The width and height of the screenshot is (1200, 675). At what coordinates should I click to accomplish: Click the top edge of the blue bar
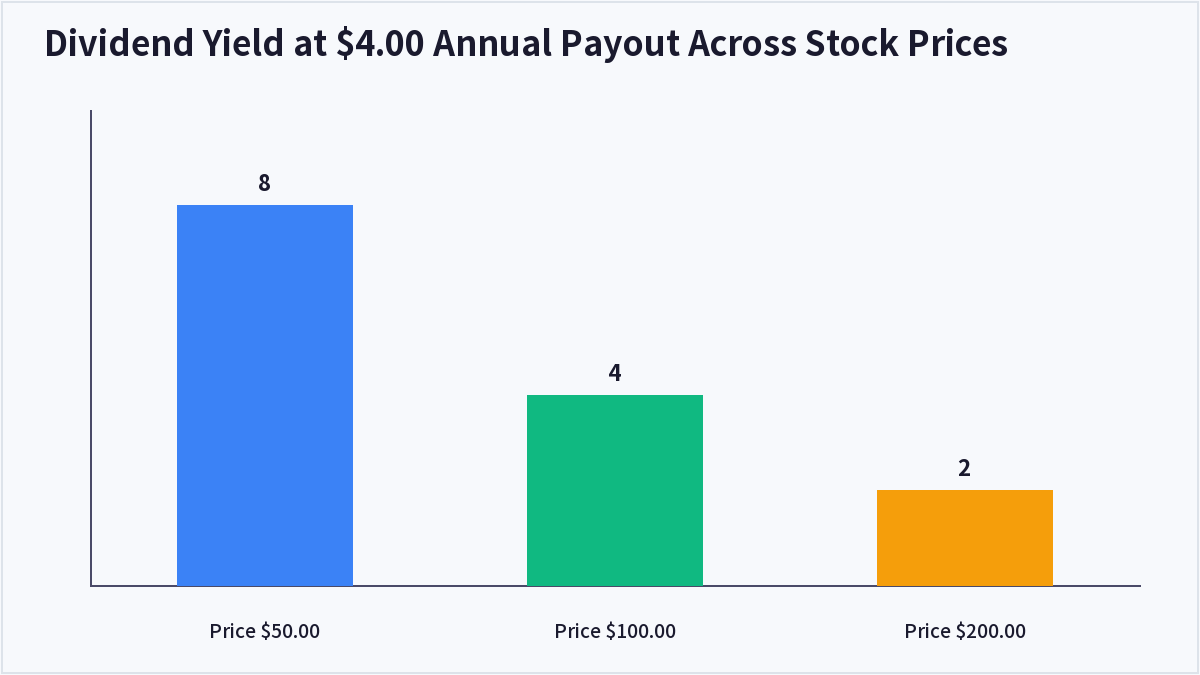pyautogui.click(x=265, y=206)
